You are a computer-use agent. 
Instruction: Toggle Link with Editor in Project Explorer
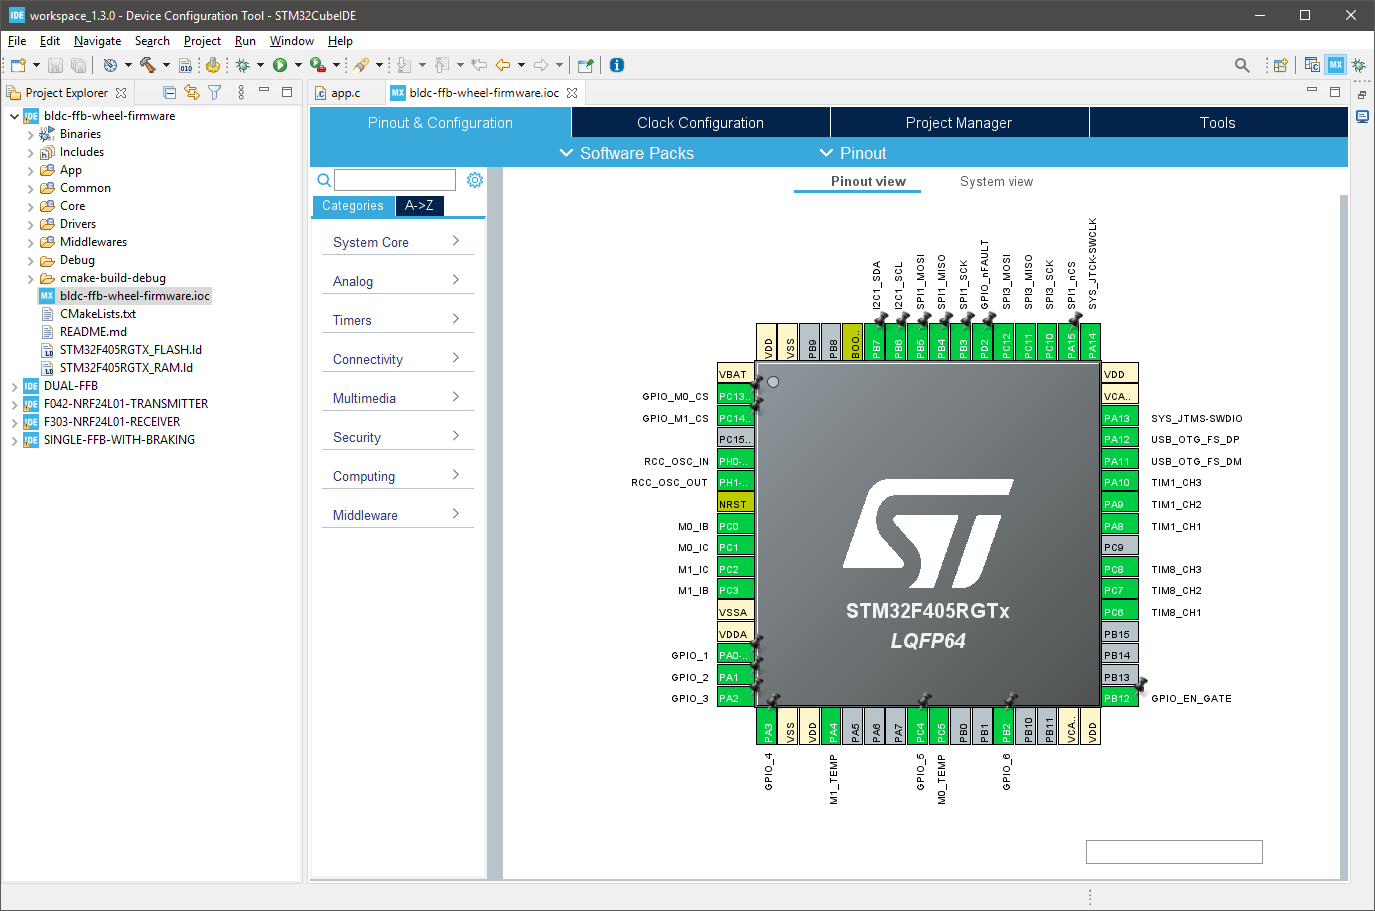pyautogui.click(x=191, y=92)
